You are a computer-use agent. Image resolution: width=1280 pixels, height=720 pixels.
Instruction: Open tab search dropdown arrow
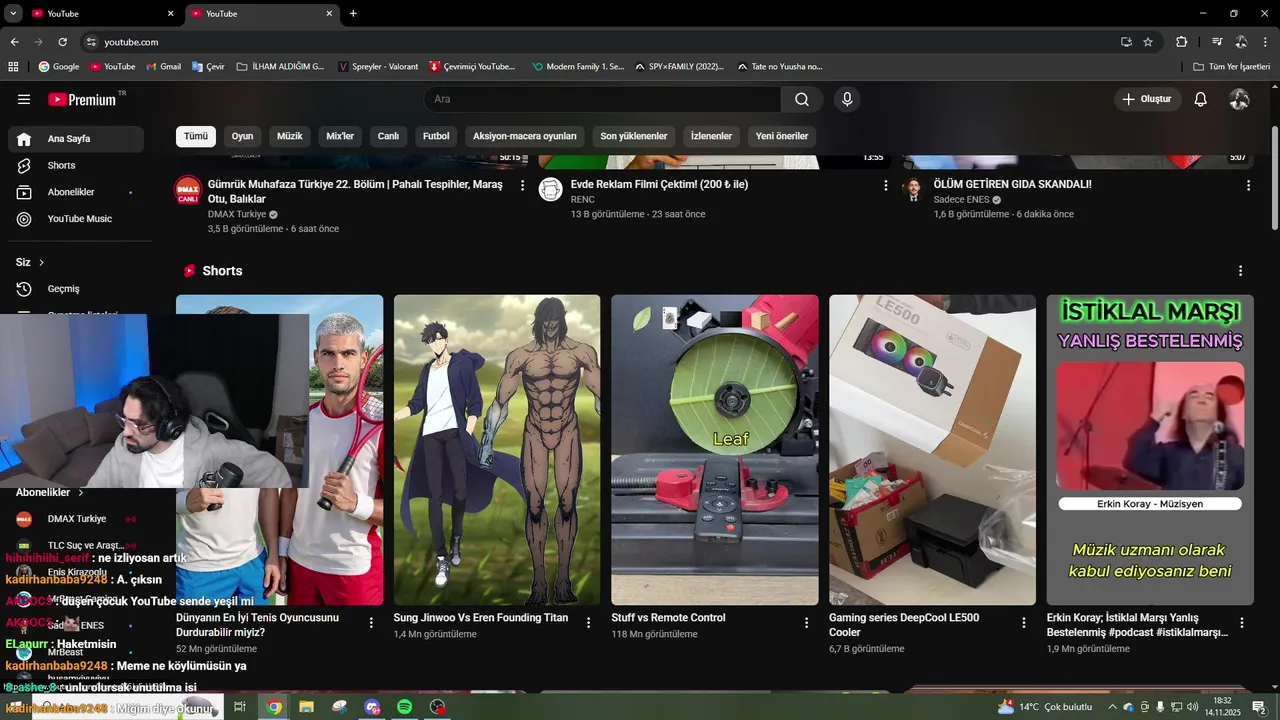pyautogui.click(x=13, y=13)
